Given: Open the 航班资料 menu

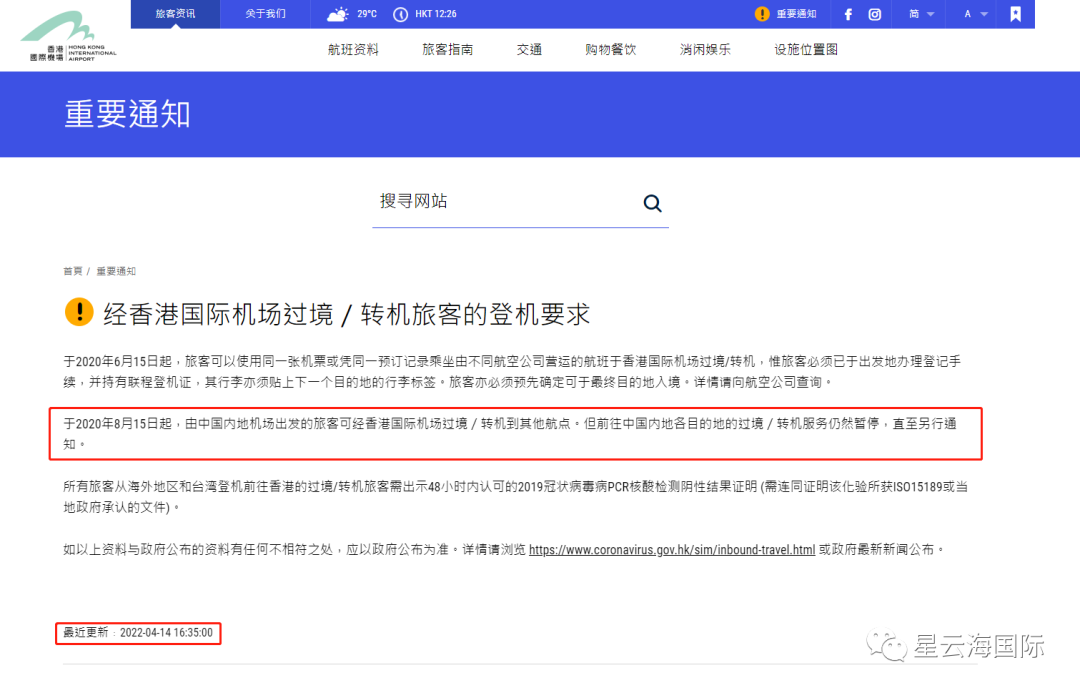Looking at the screenshot, I should point(353,49).
